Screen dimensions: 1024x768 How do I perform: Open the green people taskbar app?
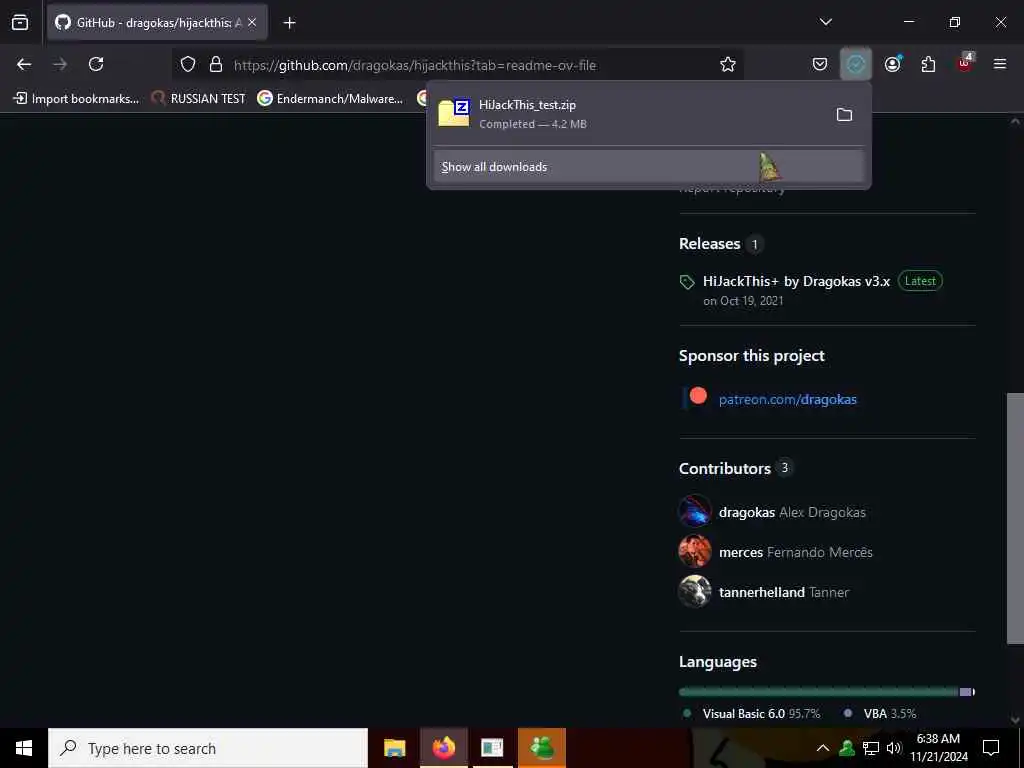click(x=541, y=748)
